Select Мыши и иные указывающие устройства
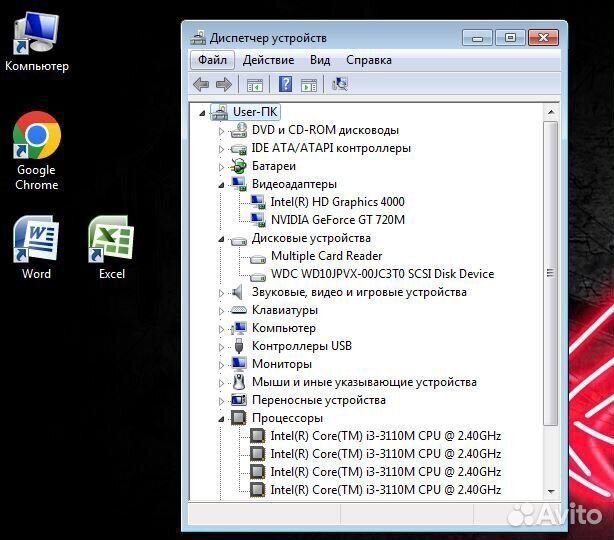 point(364,382)
